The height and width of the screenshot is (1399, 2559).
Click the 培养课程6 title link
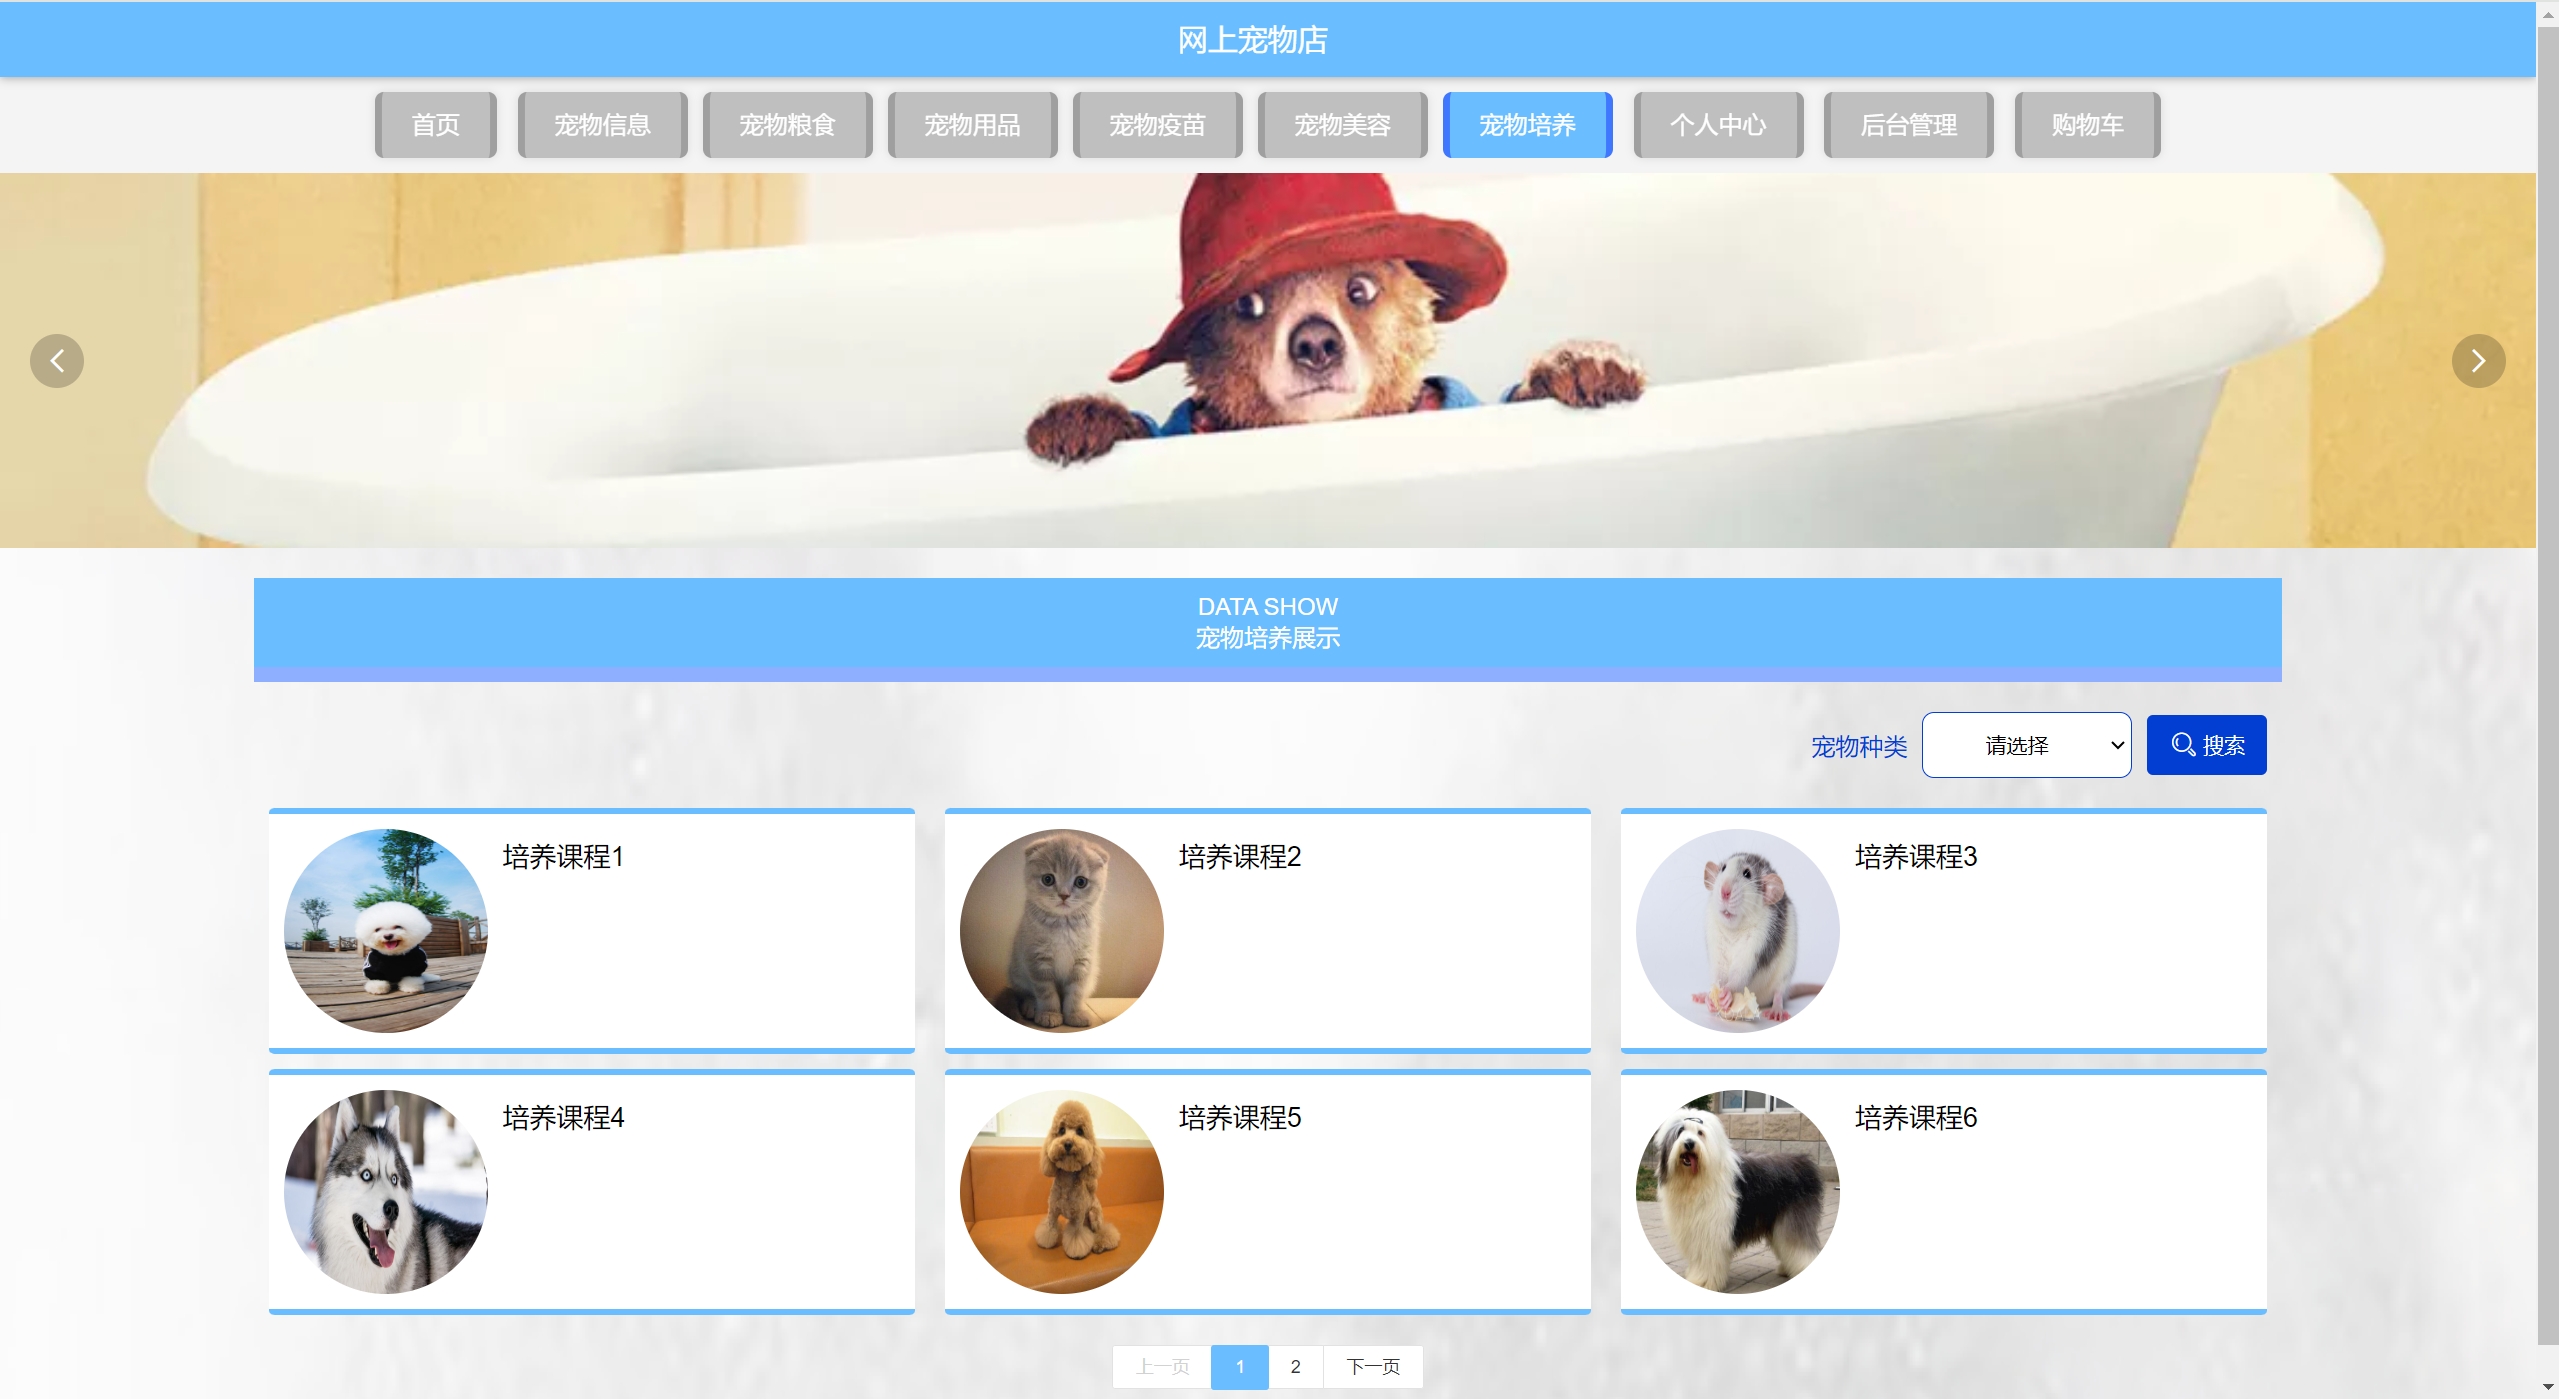pos(1915,1117)
